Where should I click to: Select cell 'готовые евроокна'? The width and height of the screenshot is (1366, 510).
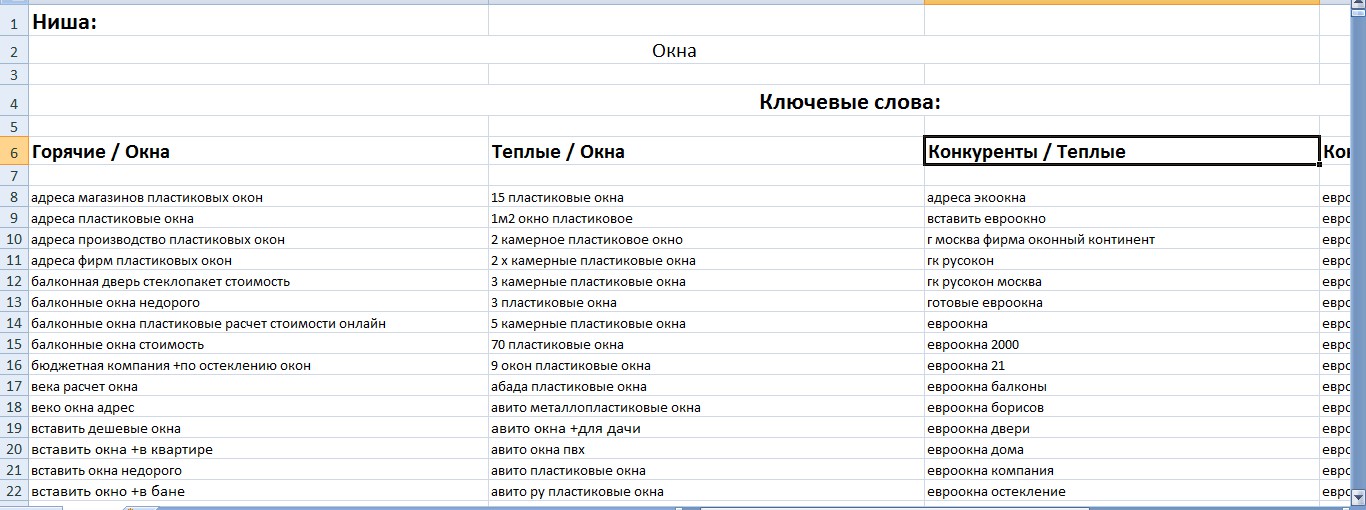click(x=1122, y=302)
